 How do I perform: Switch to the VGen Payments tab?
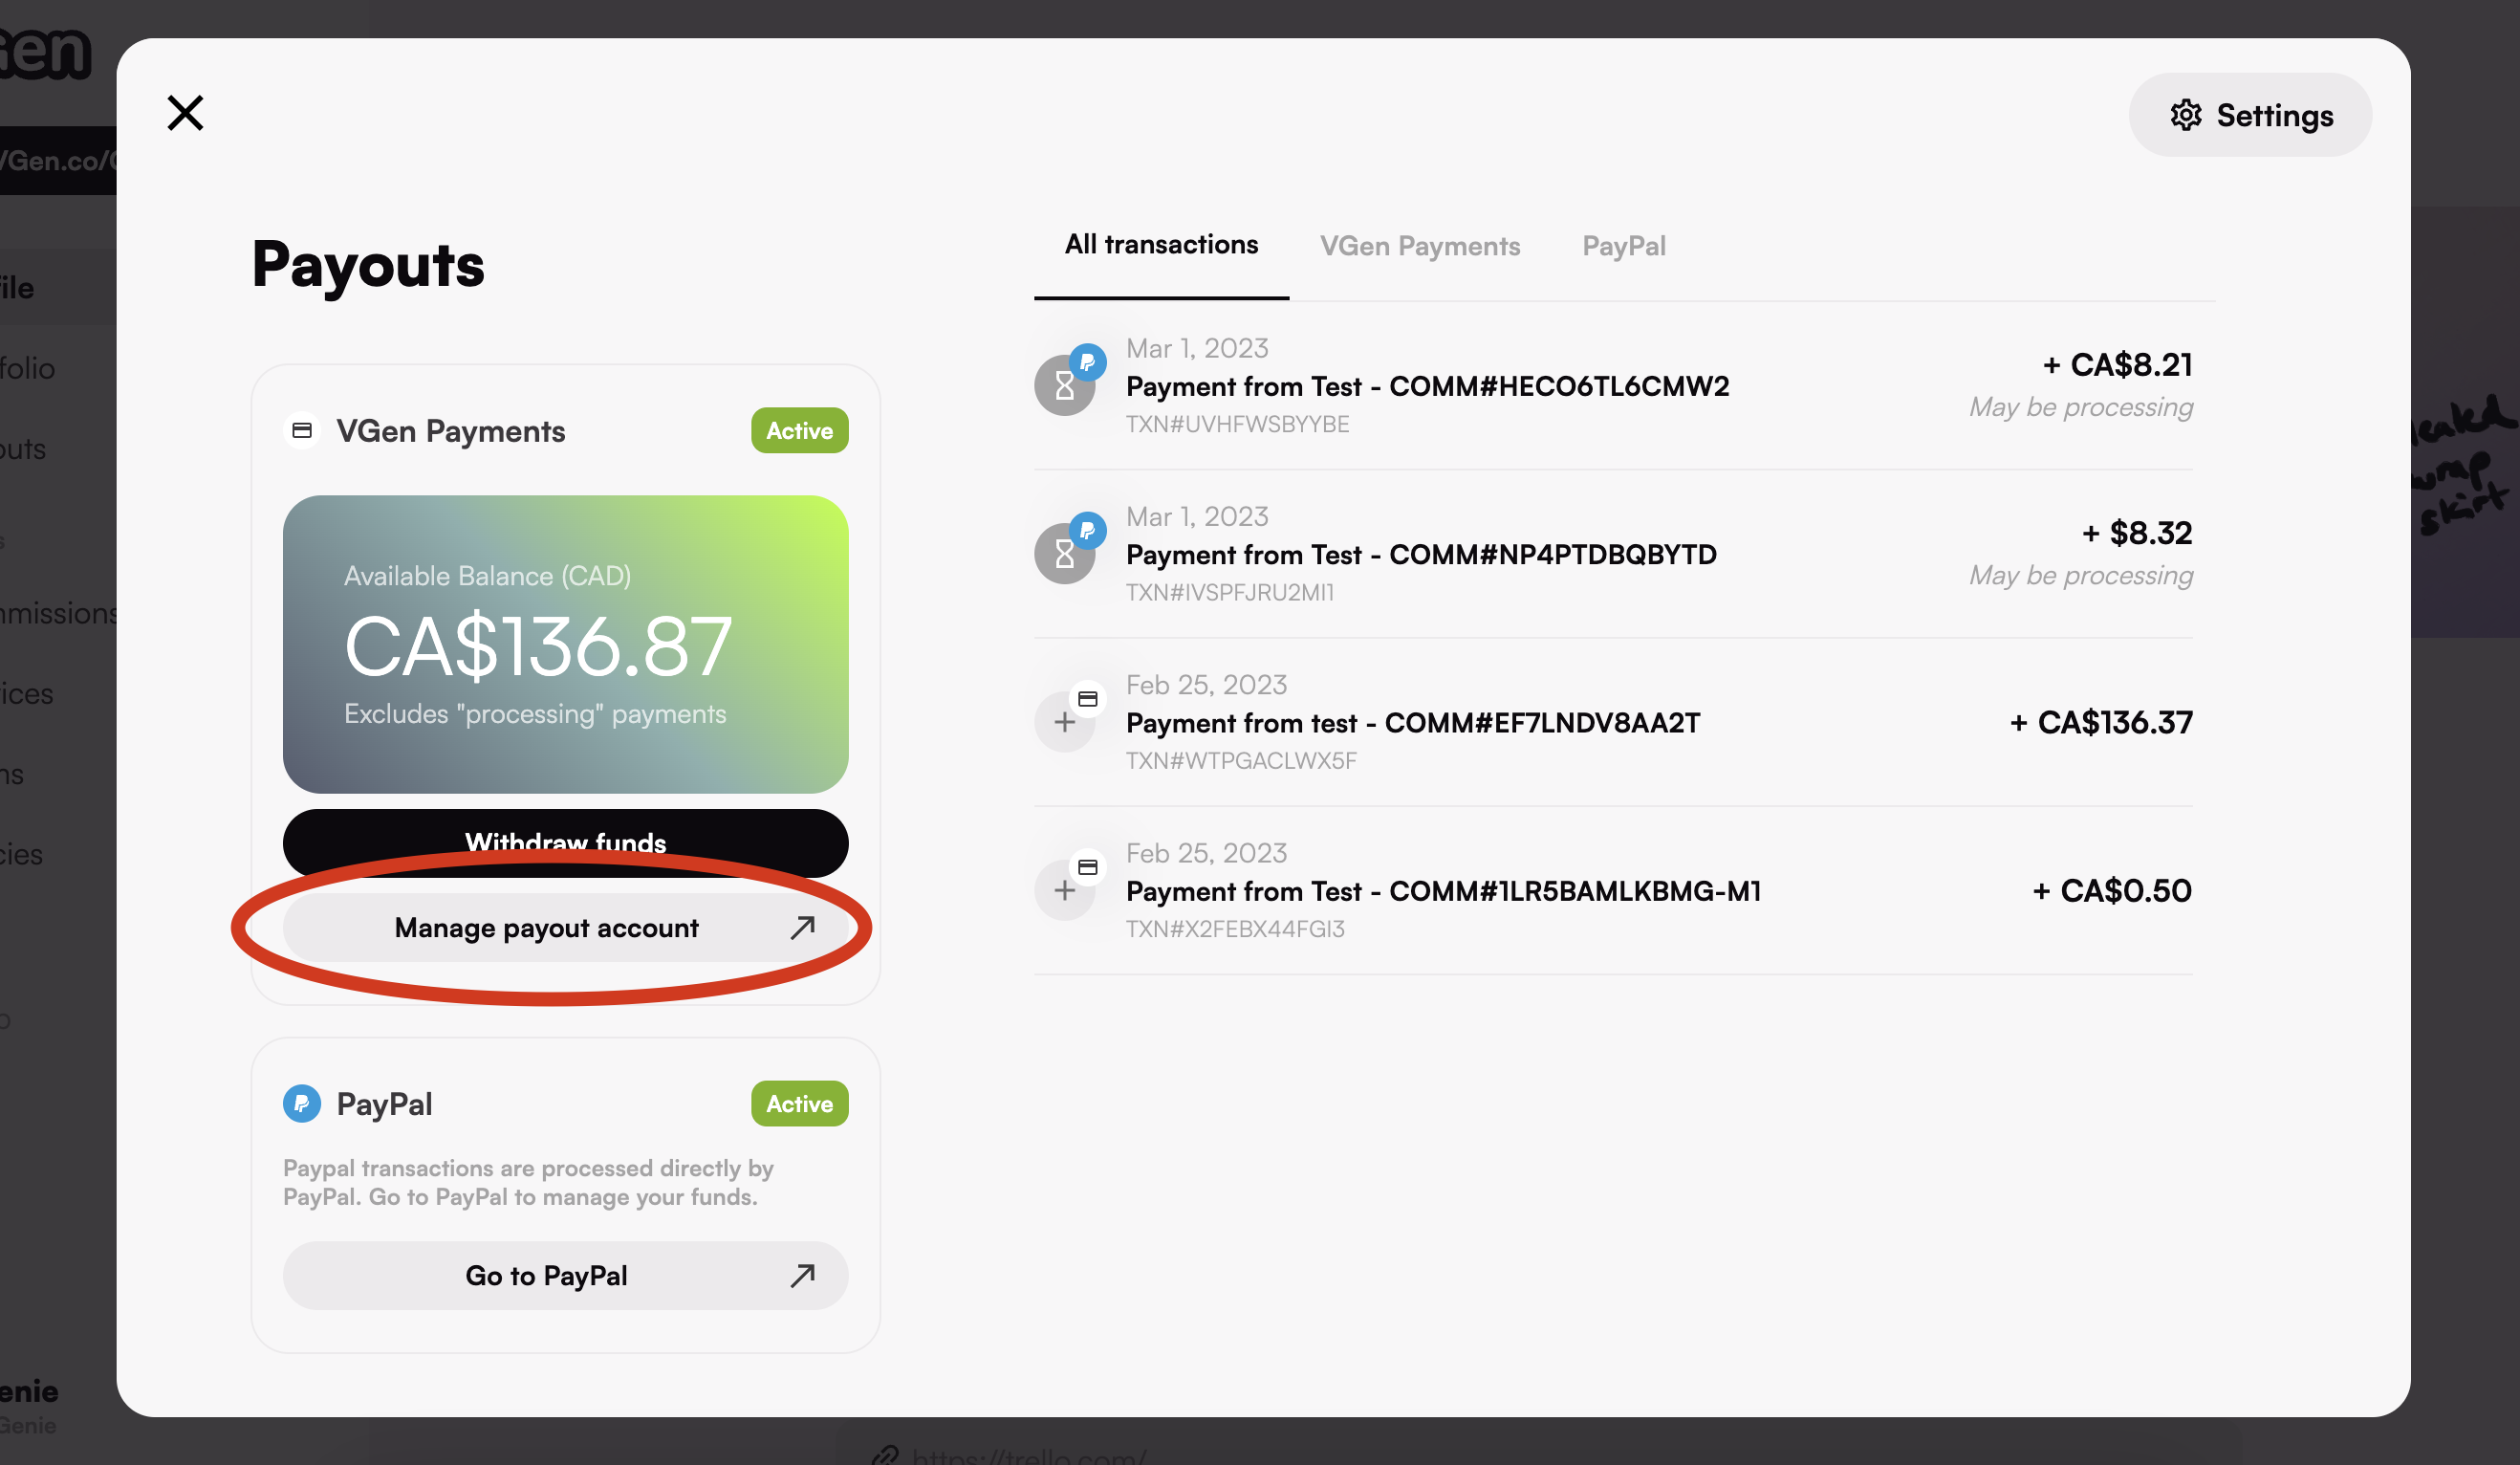(x=1420, y=245)
